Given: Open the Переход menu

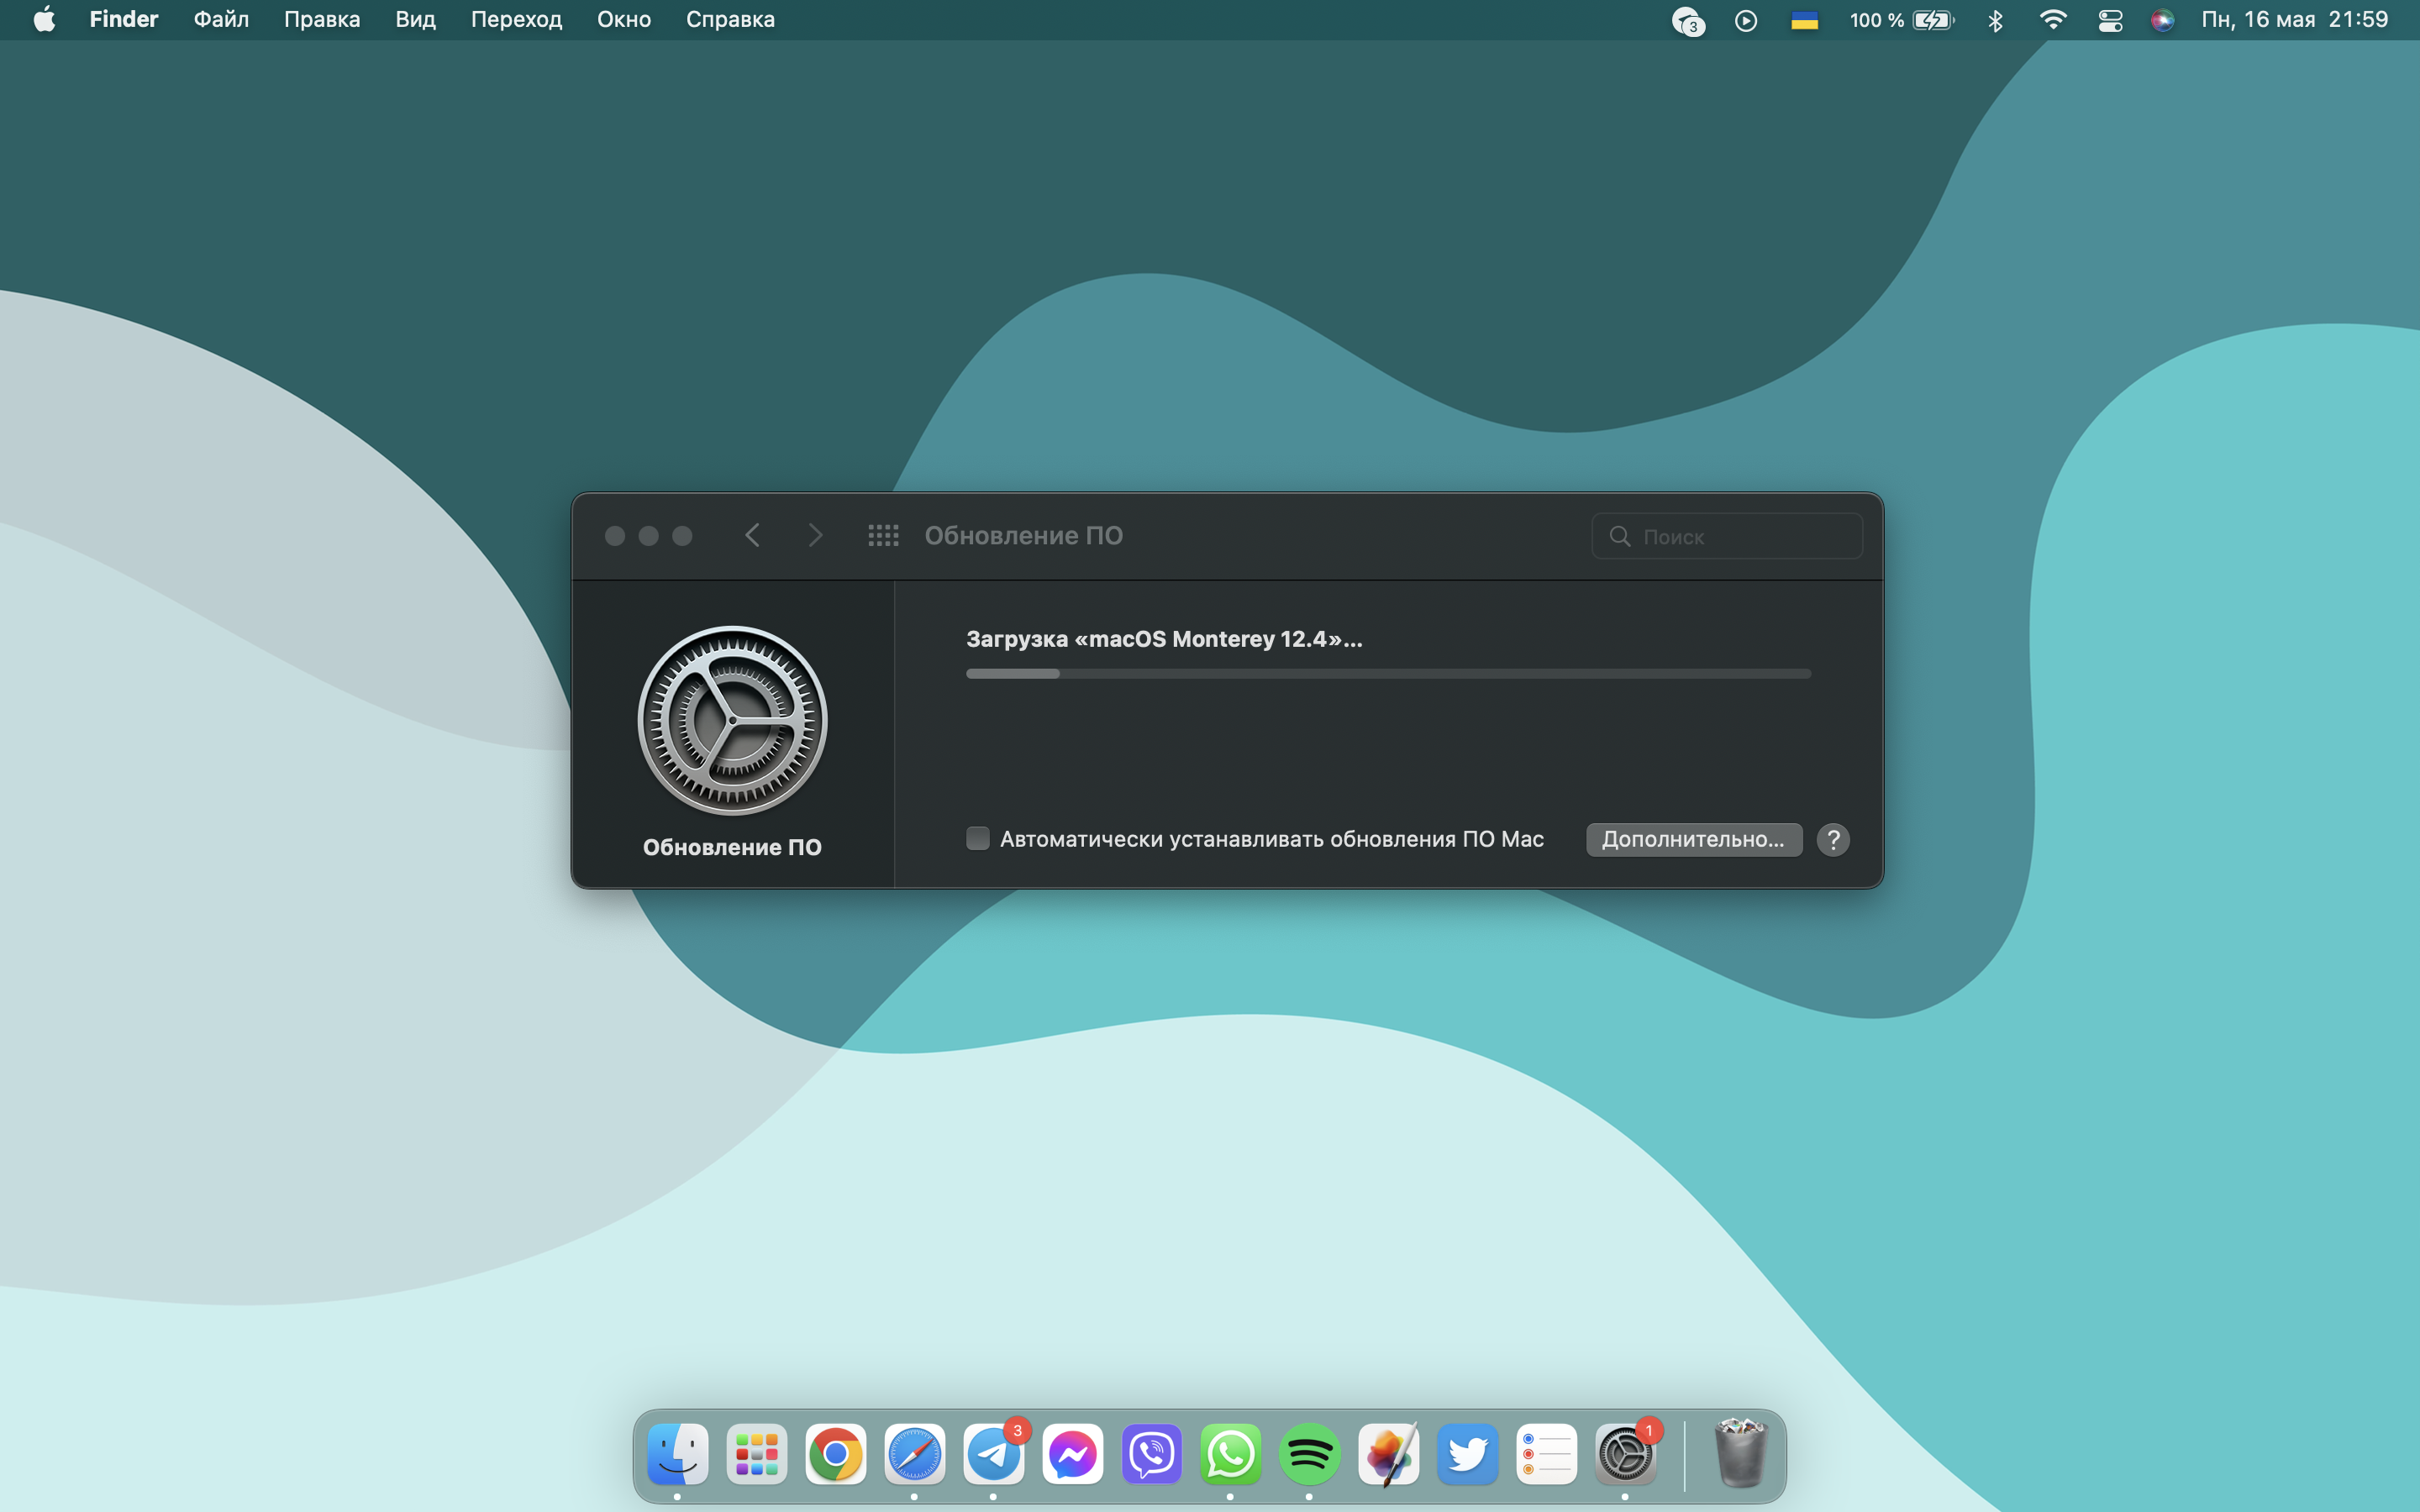Looking at the screenshot, I should pyautogui.click(x=516, y=20).
